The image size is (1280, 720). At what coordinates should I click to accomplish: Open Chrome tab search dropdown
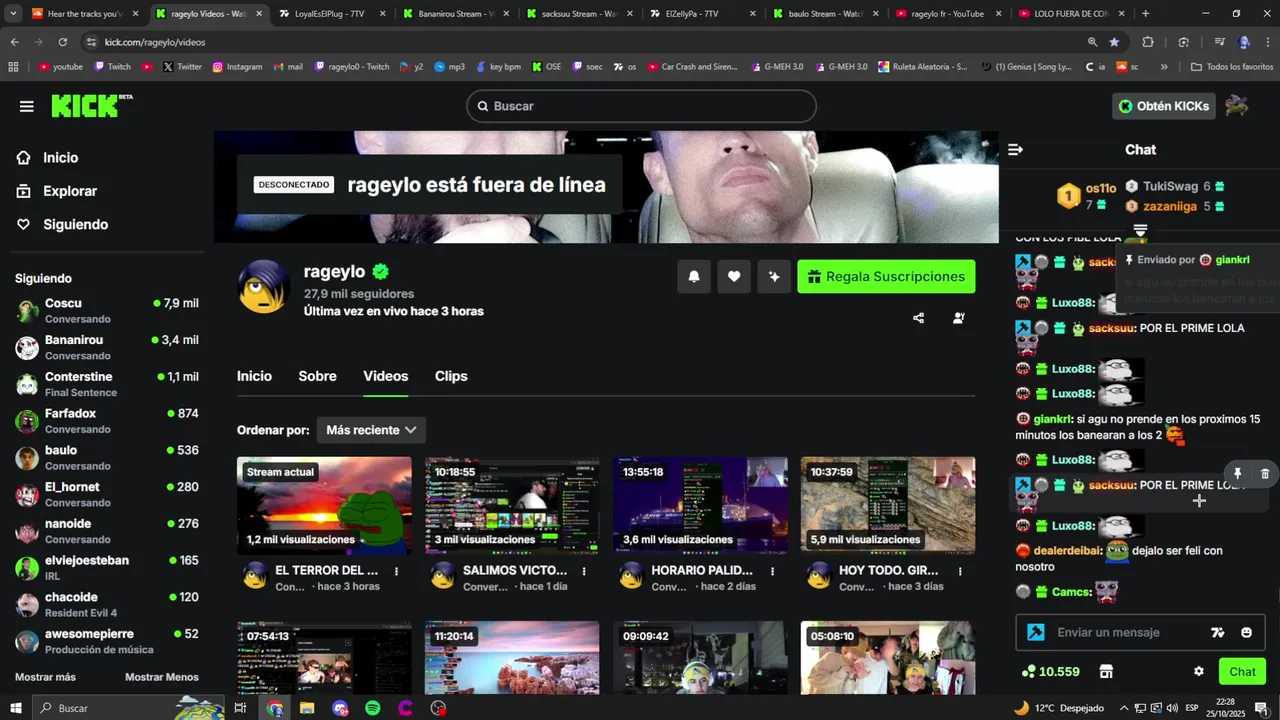tap(12, 14)
